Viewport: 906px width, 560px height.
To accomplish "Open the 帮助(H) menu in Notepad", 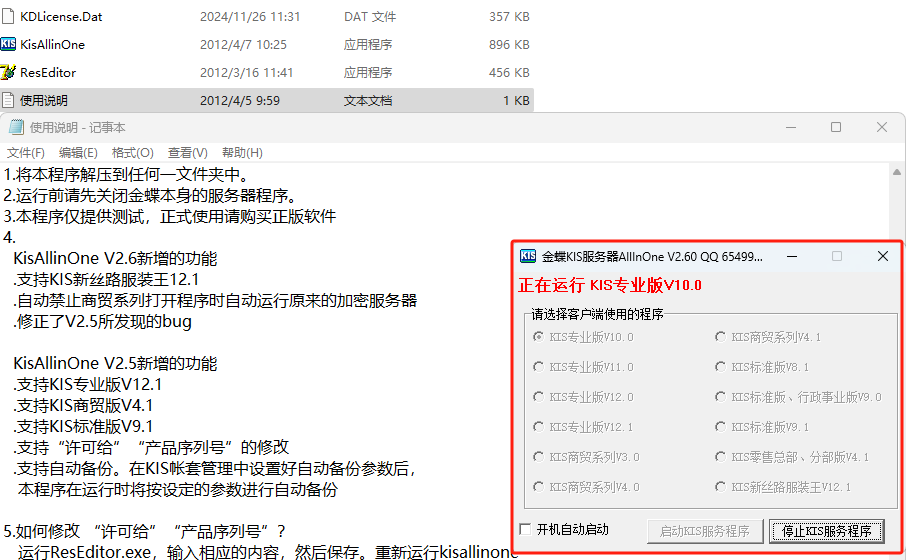I will coord(242,153).
